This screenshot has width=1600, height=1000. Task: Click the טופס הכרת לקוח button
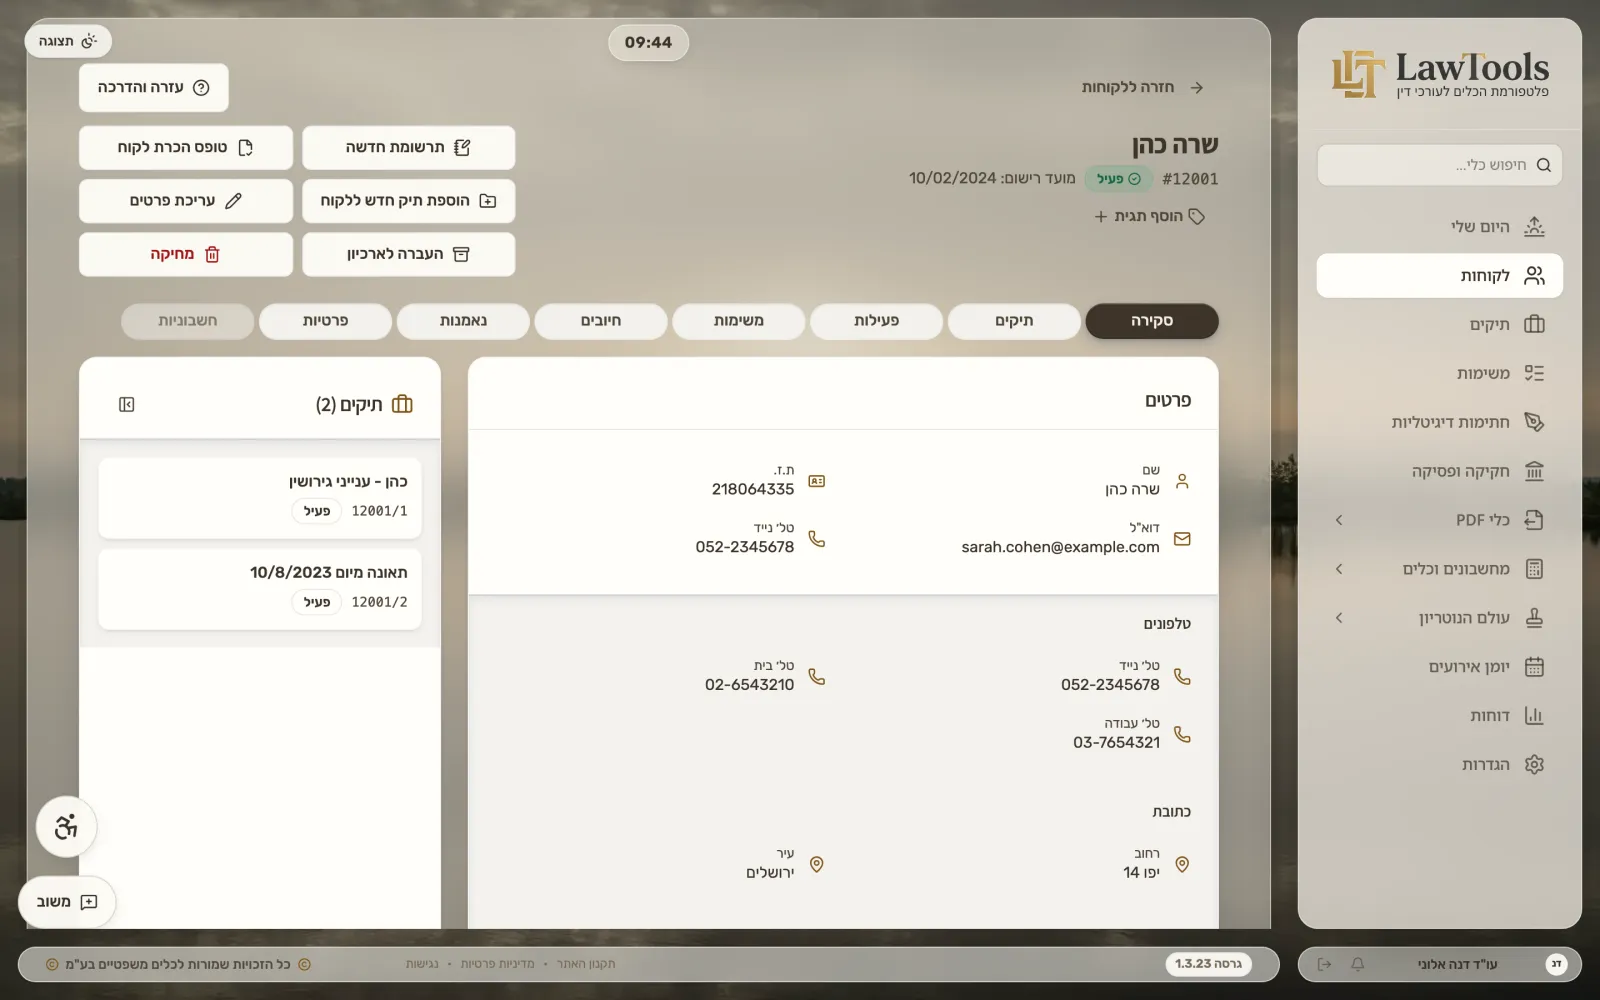[x=186, y=147]
